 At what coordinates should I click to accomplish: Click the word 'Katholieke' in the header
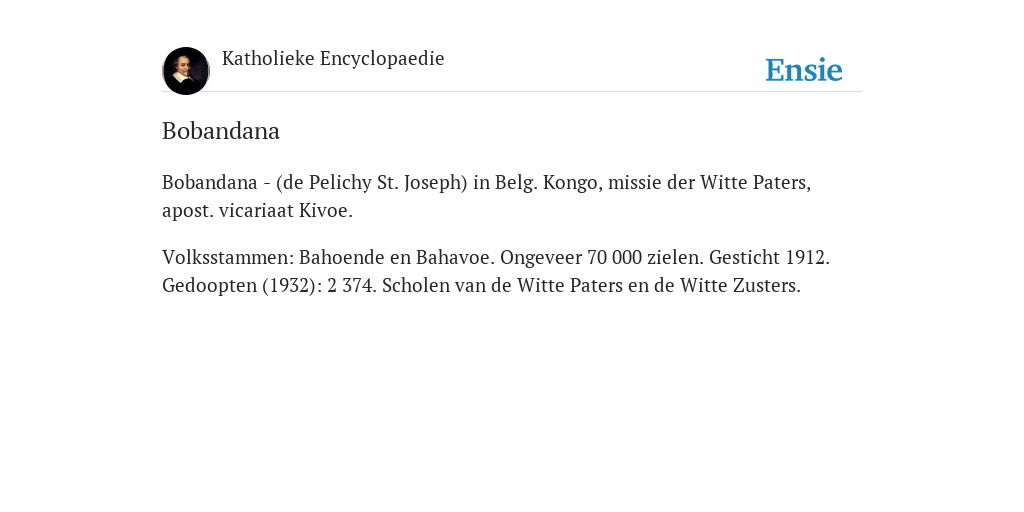pyautogui.click(x=268, y=58)
